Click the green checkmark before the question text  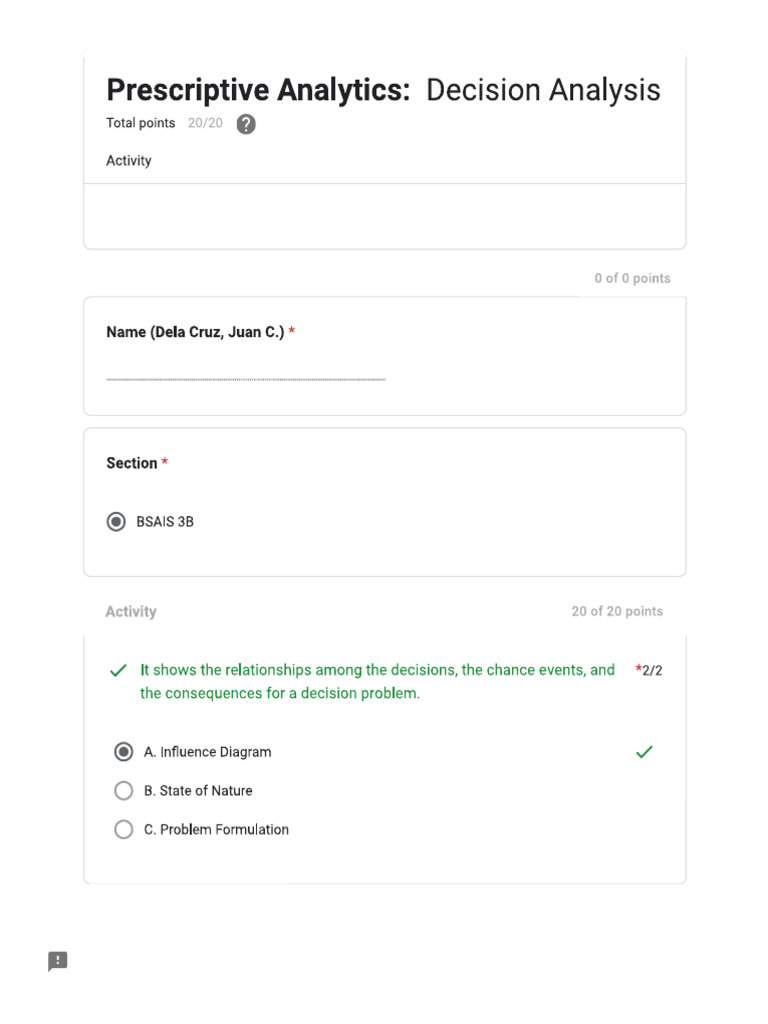118,670
